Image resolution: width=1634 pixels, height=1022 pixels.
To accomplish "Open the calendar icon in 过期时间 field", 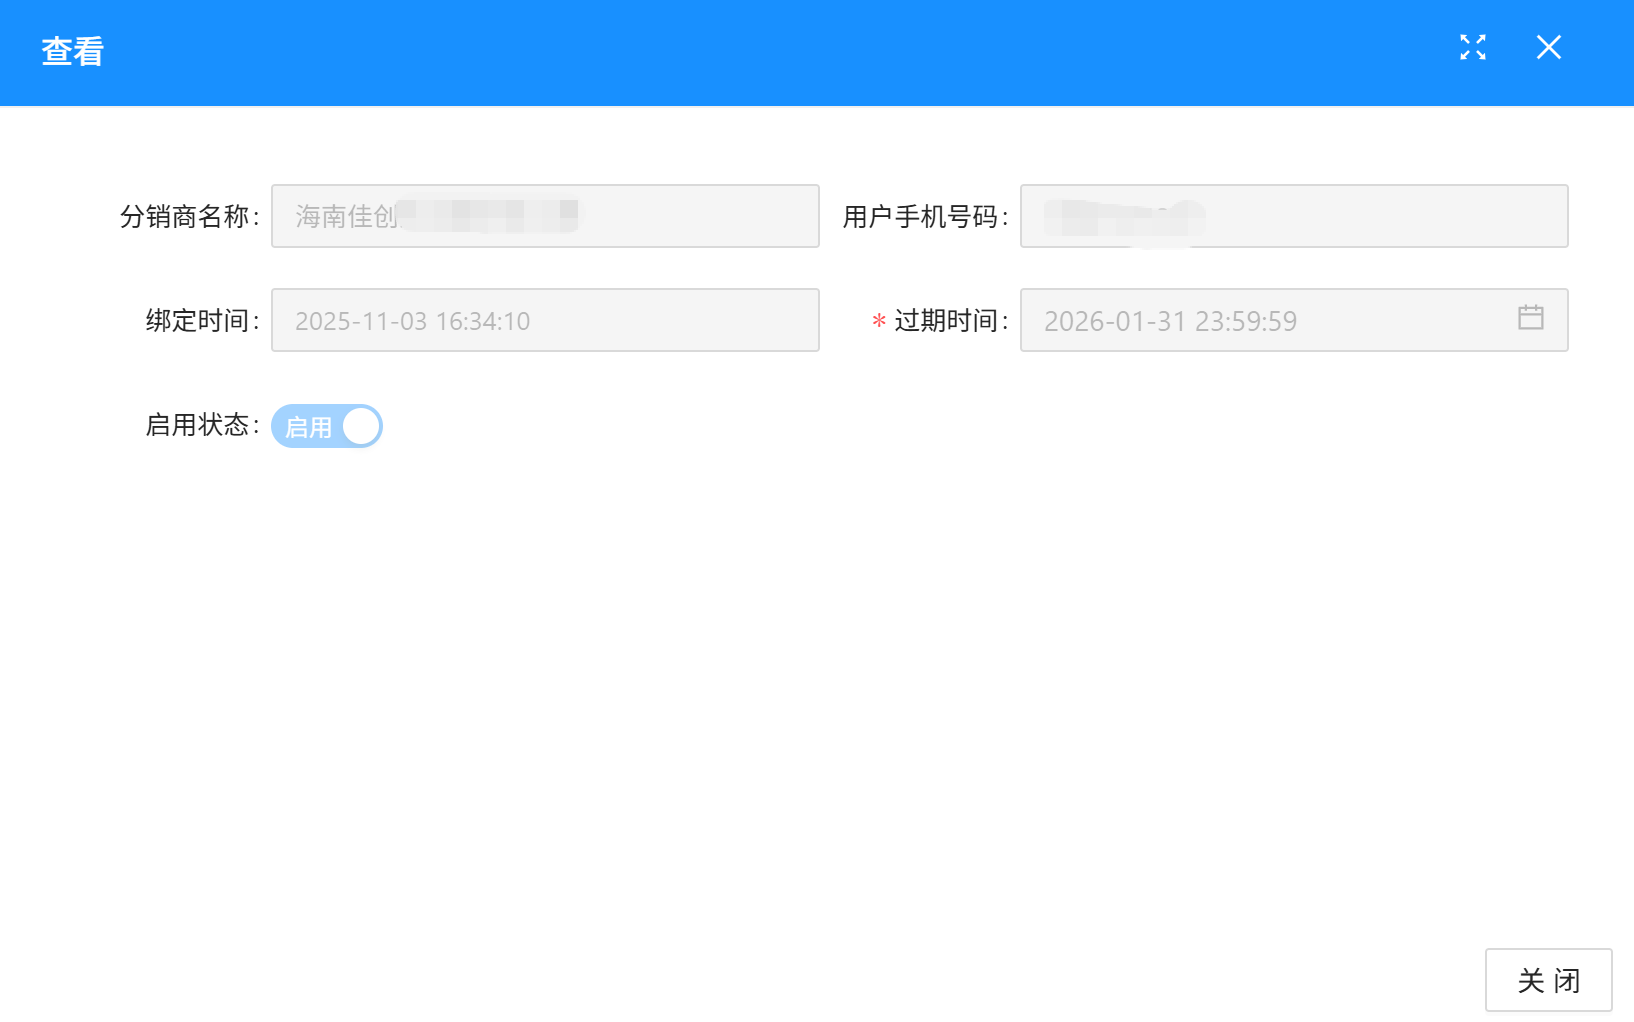I will [1530, 318].
